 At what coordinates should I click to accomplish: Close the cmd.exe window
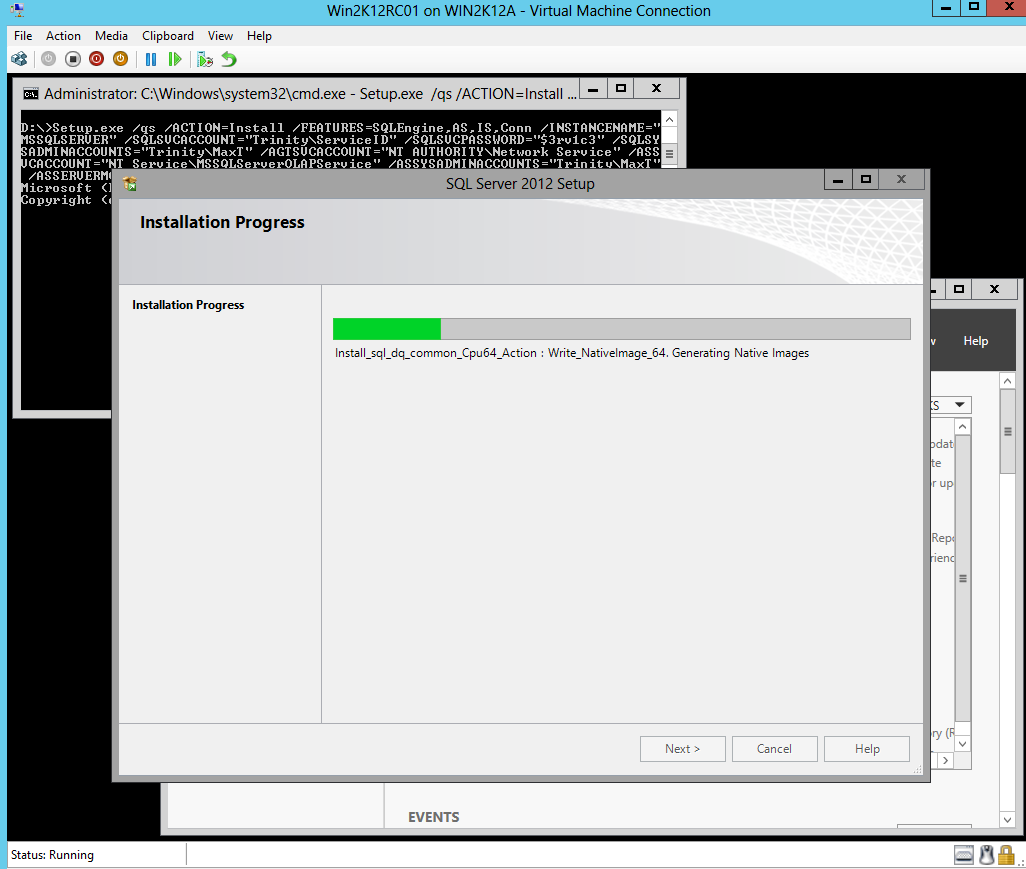(x=657, y=89)
